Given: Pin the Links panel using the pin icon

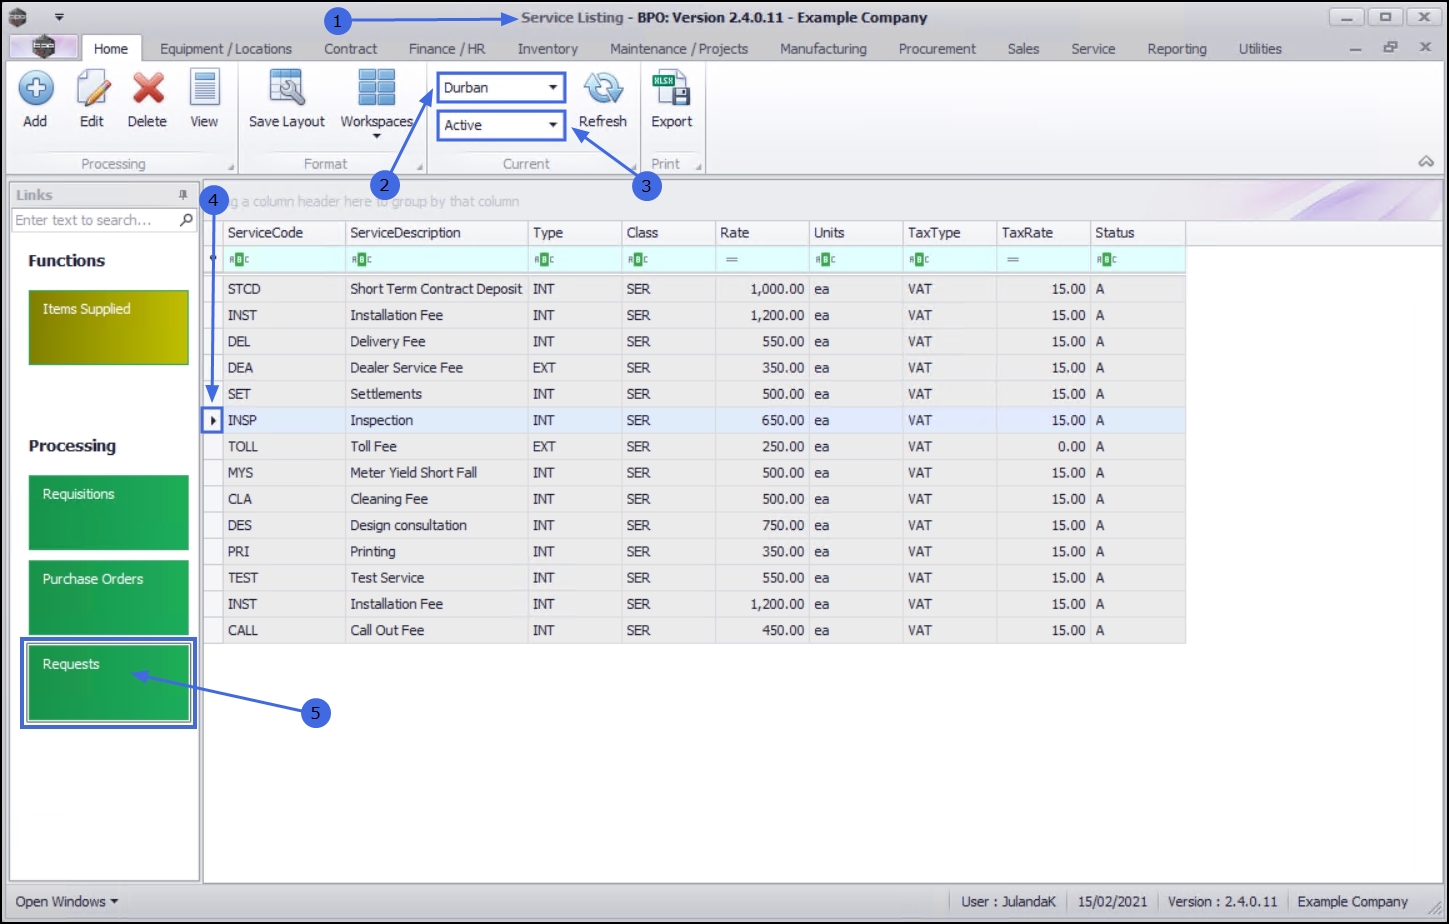Looking at the screenshot, I should click(183, 195).
